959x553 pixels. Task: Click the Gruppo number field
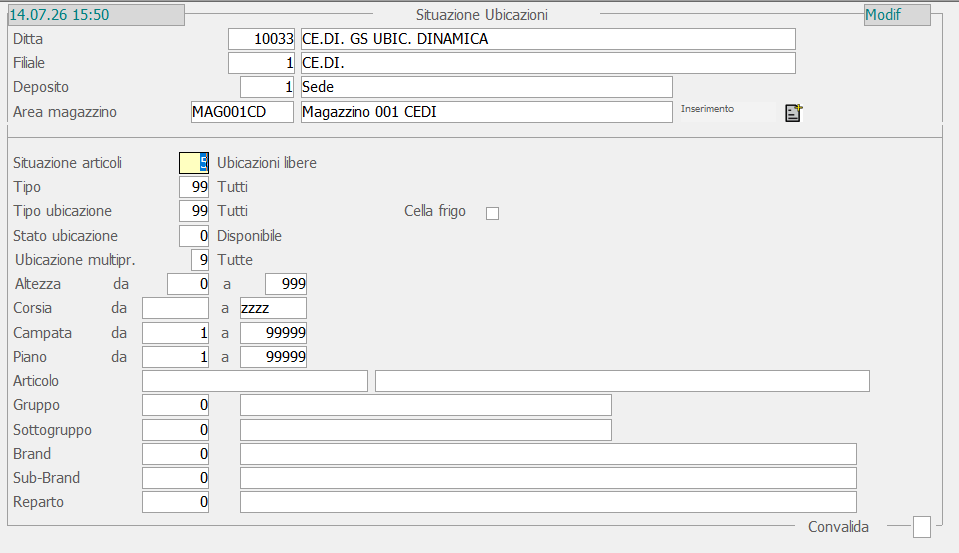(176, 405)
